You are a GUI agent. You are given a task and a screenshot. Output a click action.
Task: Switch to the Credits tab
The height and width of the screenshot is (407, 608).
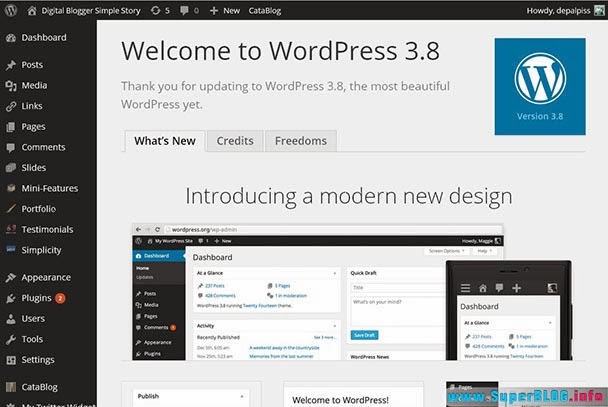point(235,141)
